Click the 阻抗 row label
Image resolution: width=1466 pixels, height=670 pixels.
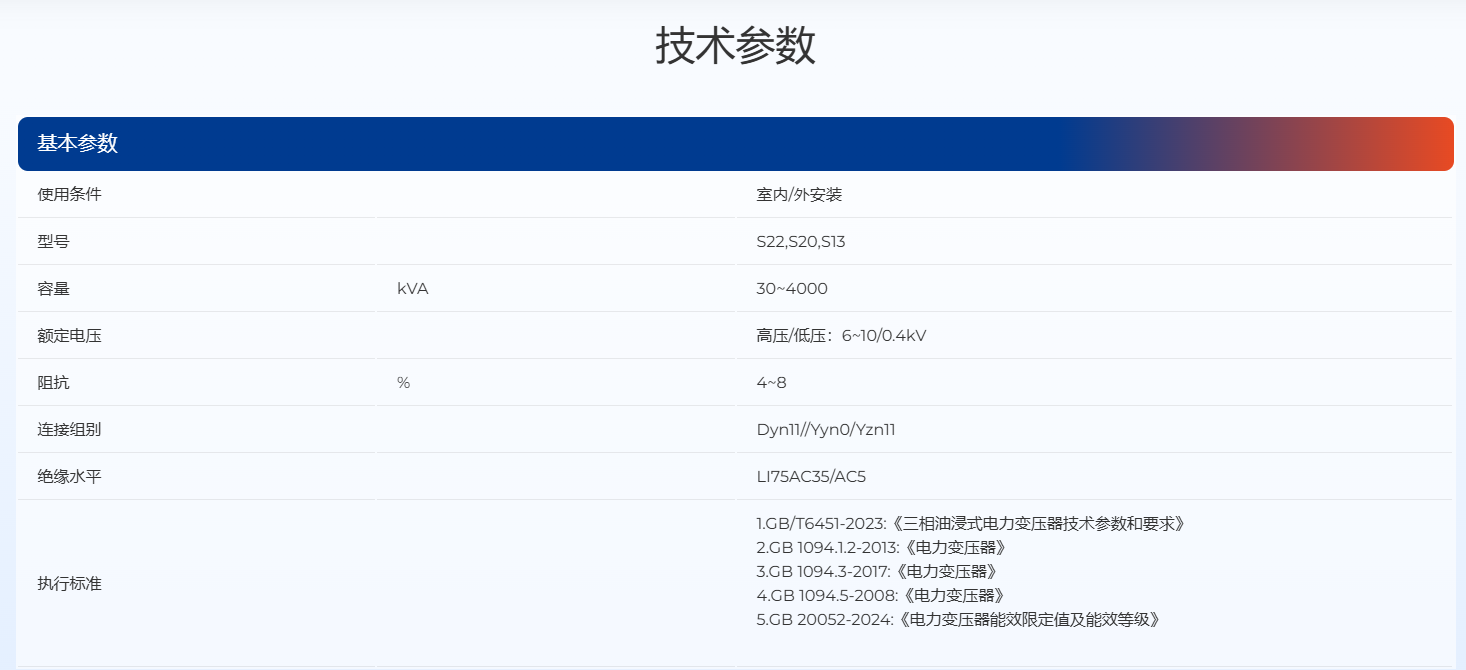(x=53, y=383)
